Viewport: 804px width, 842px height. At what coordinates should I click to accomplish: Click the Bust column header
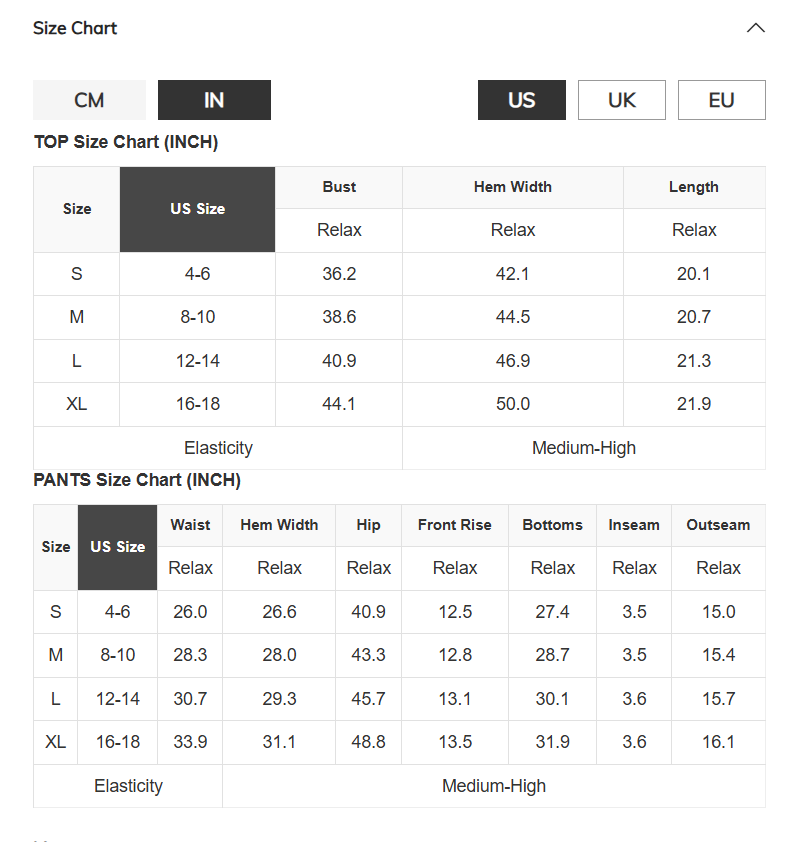pyautogui.click(x=339, y=187)
